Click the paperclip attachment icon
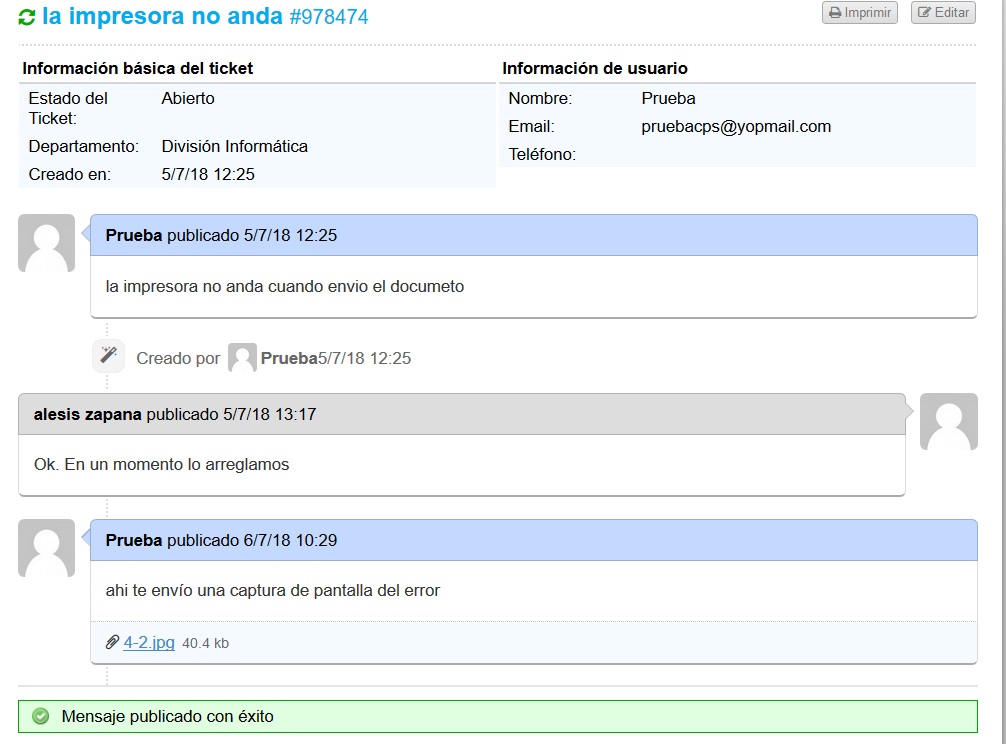This screenshot has width=1006, height=744. pyautogui.click(x=112, y=643)
